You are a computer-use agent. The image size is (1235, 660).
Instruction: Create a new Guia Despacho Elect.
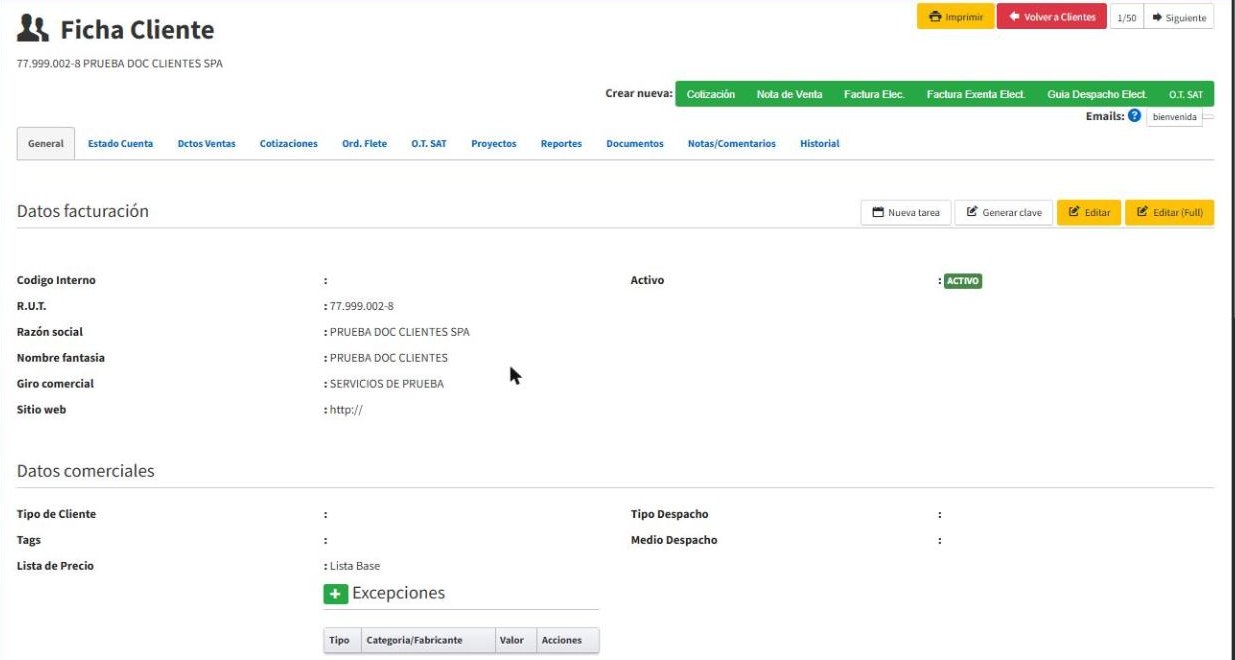pos(1097,94)
